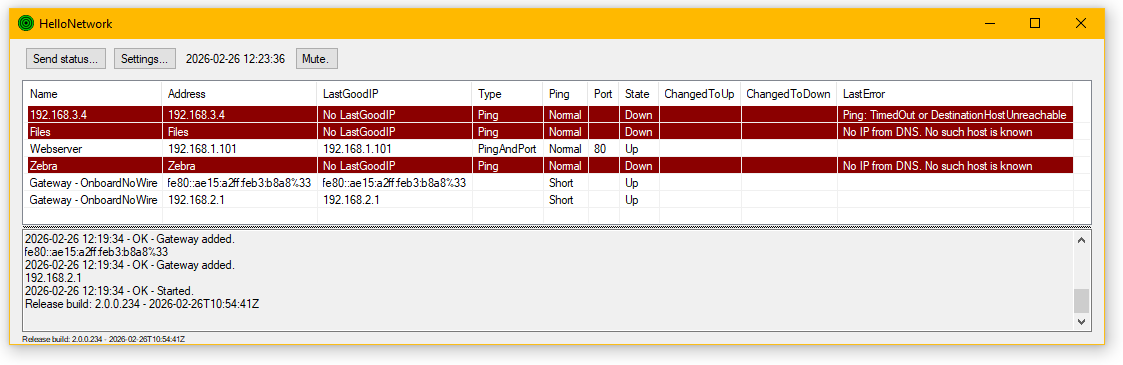The height and width of the screenshot is (365, 1123).
Task: Click the PingAndPort type cell
Action: [506, 149]
